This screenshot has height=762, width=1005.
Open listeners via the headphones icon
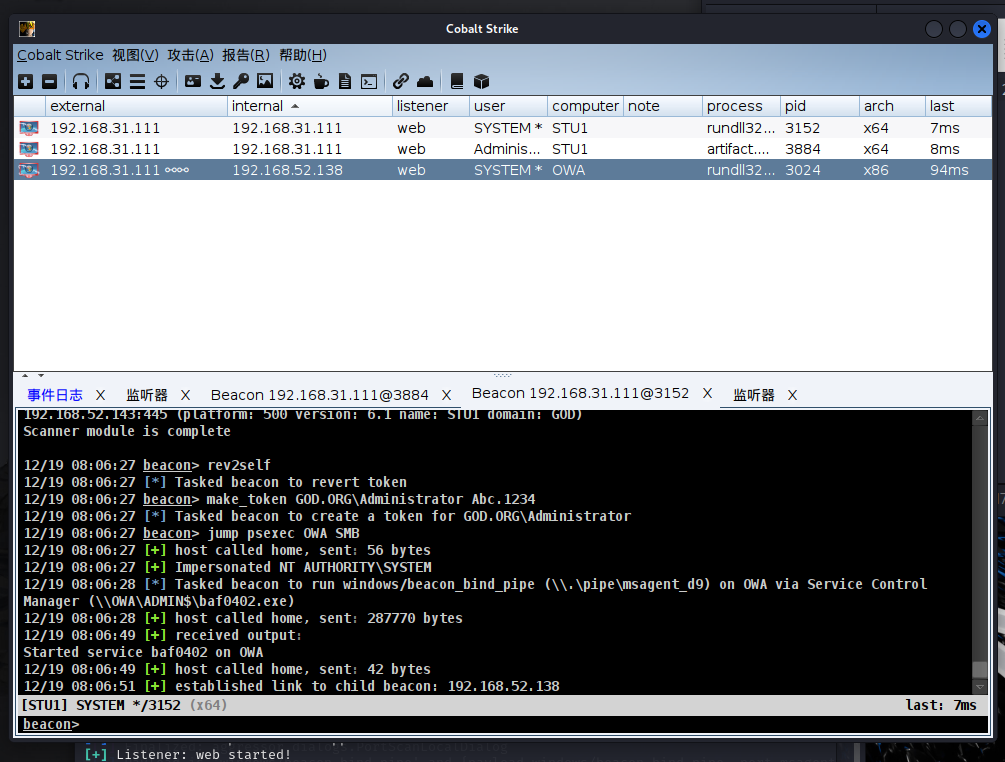click(x=81, y=81)
